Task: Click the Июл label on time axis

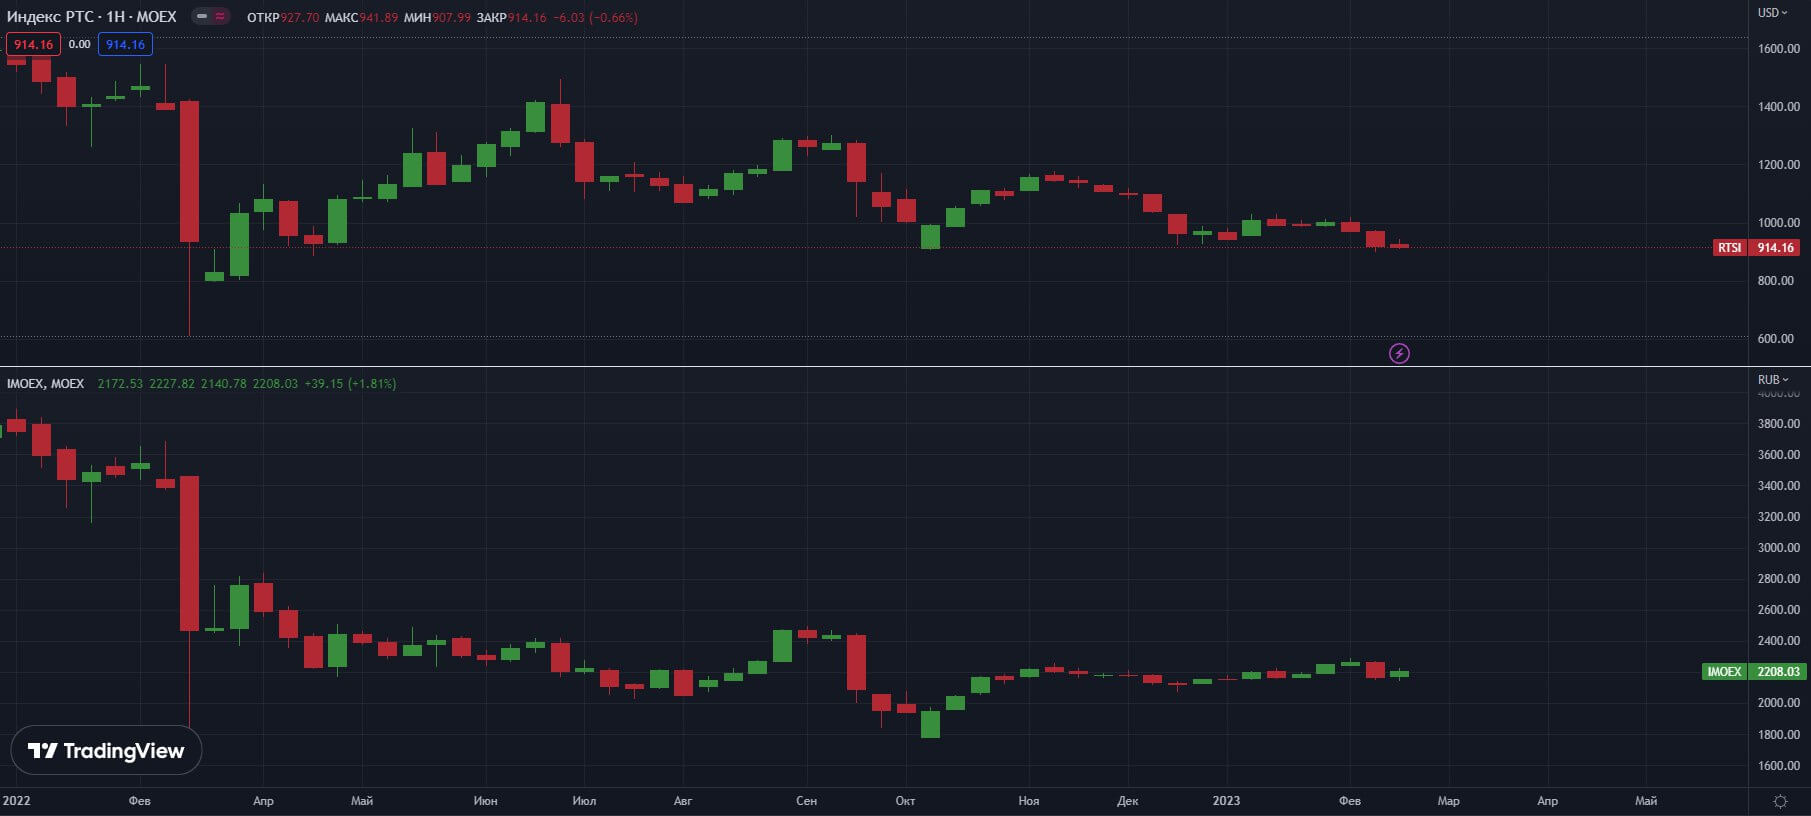Action: pyautogui.click(x=584, y=801)
